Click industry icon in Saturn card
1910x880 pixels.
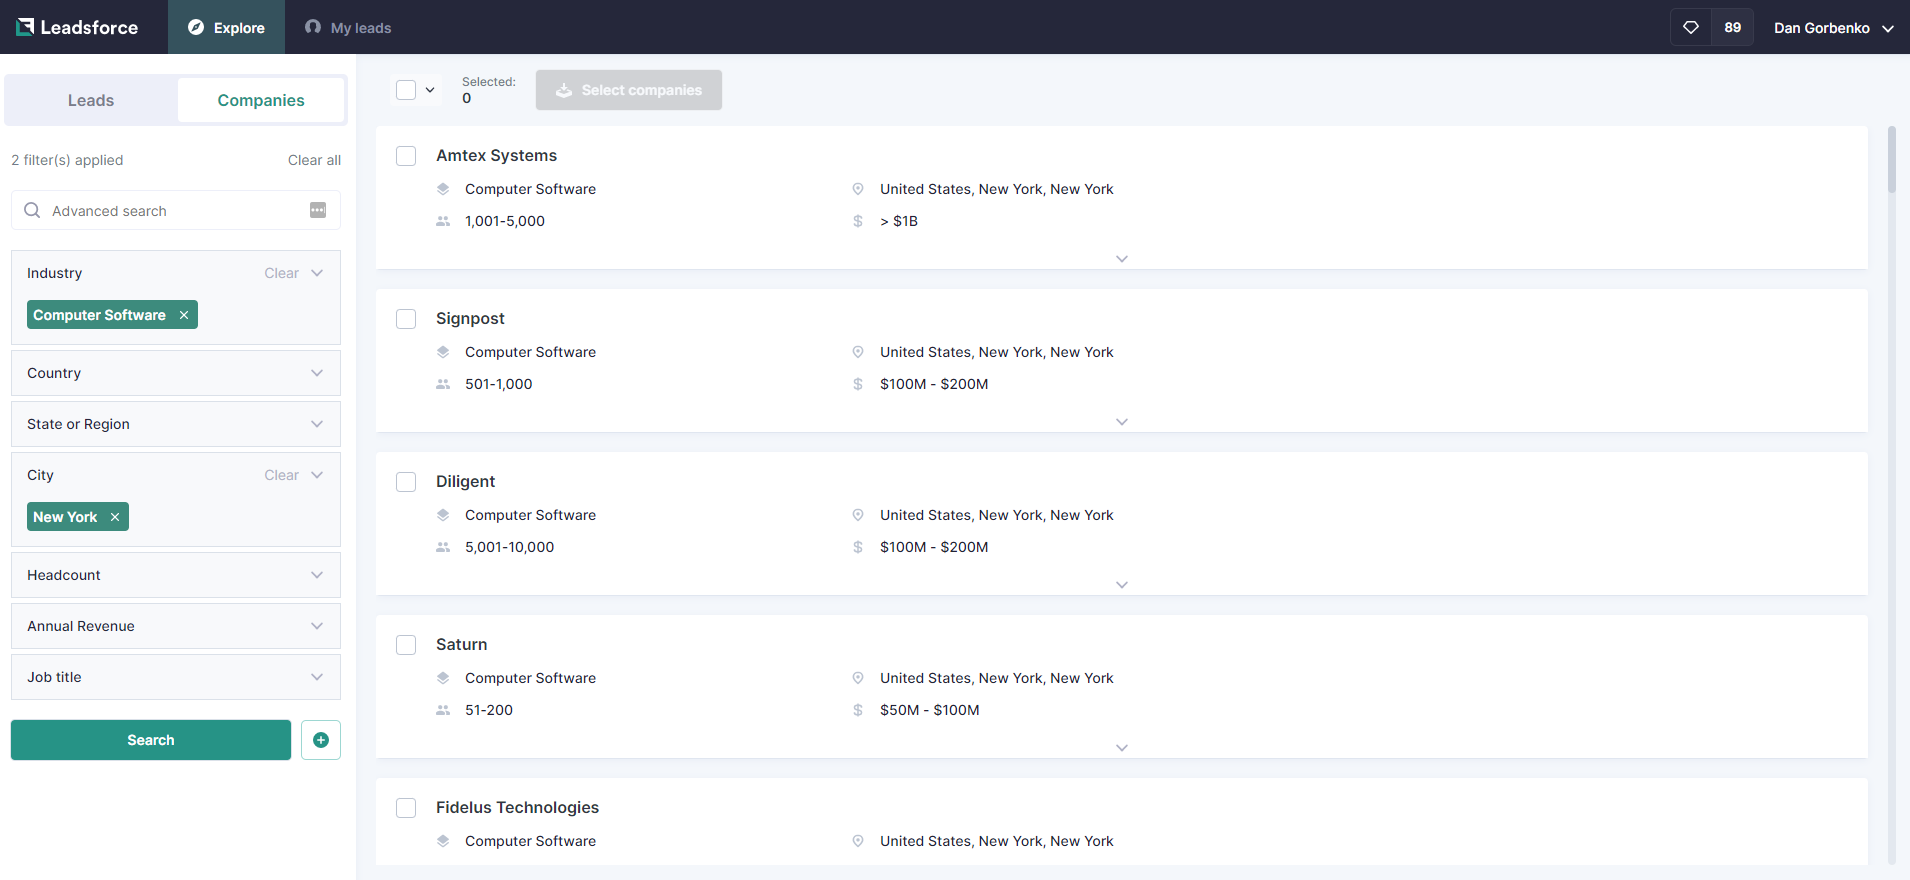[443, 678]
